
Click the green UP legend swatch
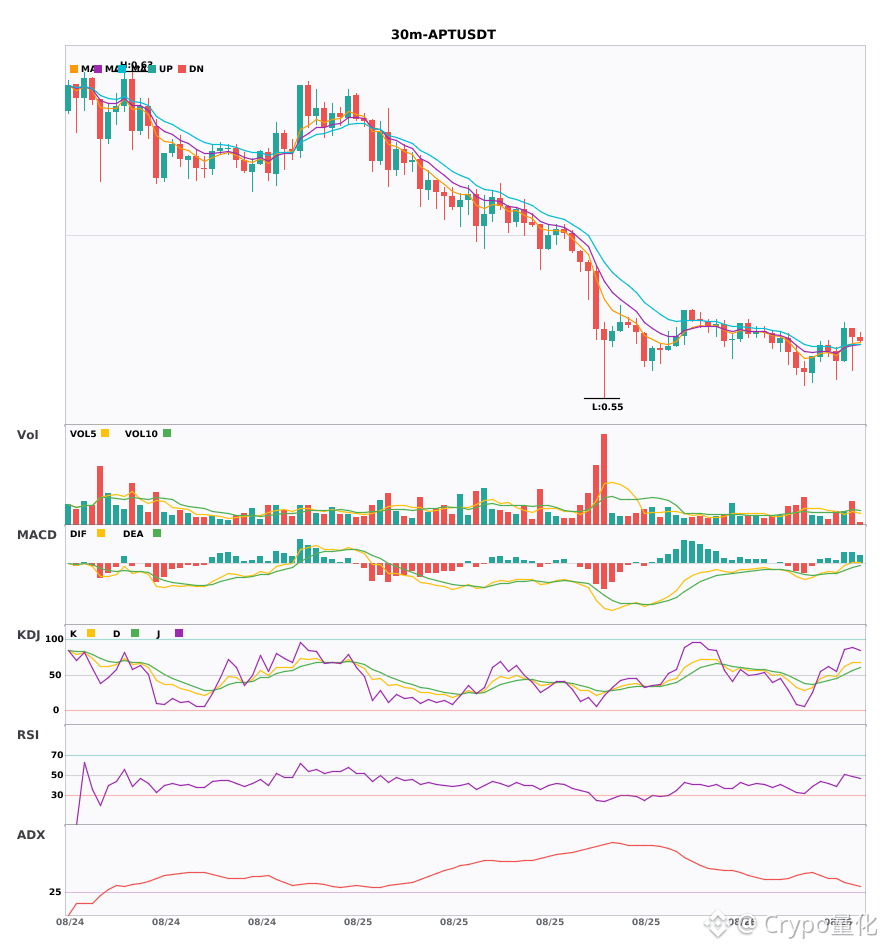pos(151,69)
